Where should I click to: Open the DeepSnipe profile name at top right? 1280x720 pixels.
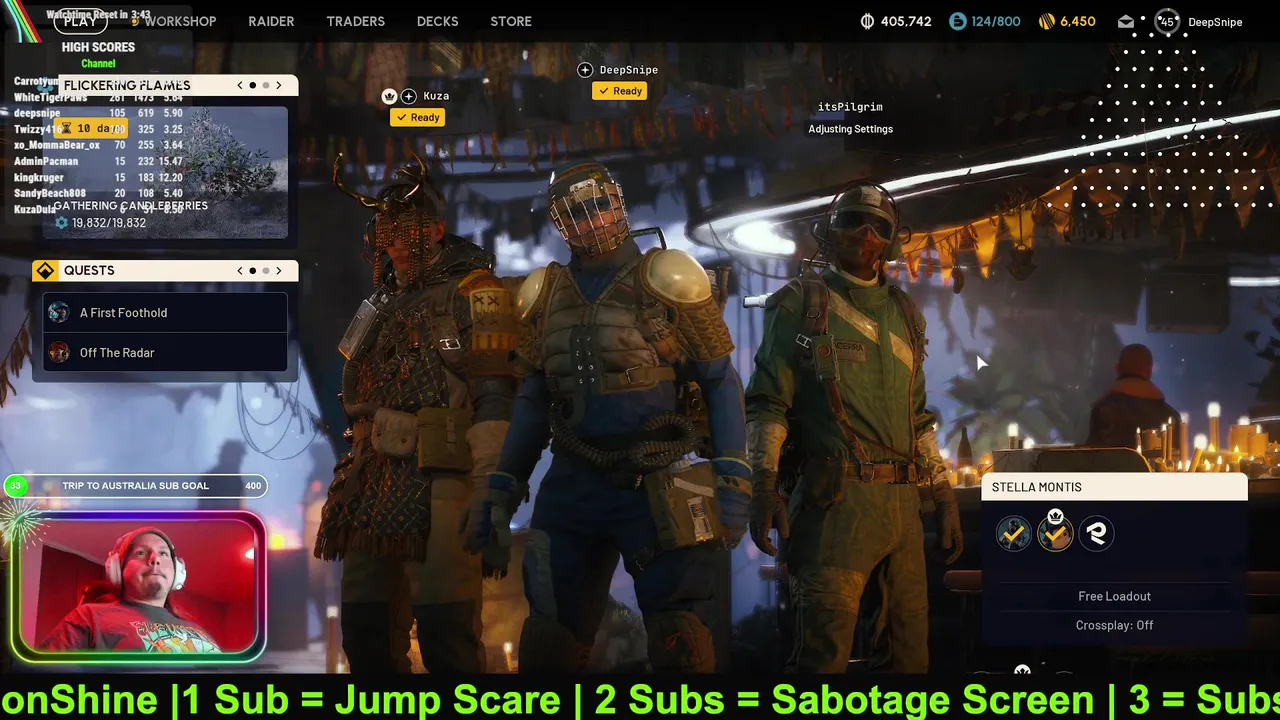(x=1215, y=22)
